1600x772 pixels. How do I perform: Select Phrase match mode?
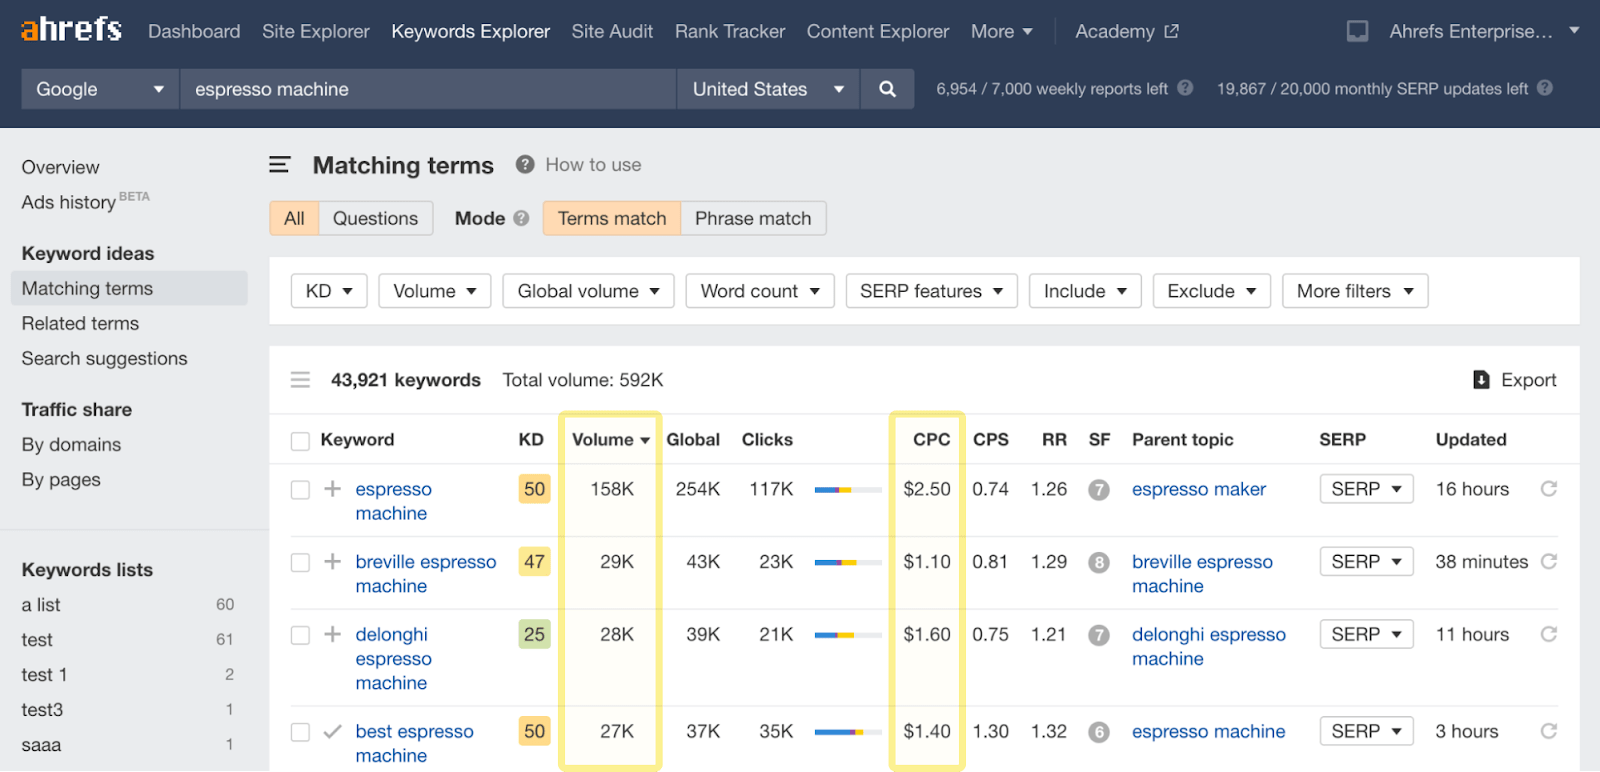pyautogui.click(x=753, y=218)
